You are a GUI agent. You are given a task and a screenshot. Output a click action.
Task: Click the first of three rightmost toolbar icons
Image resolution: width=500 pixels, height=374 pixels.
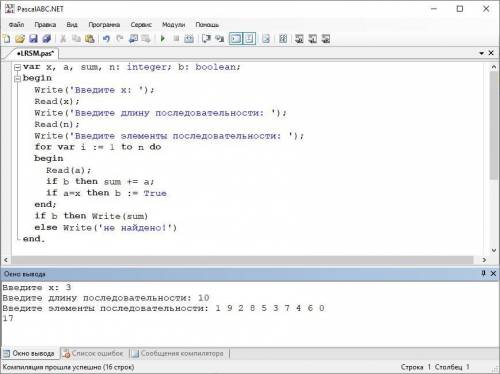point(299,39)
